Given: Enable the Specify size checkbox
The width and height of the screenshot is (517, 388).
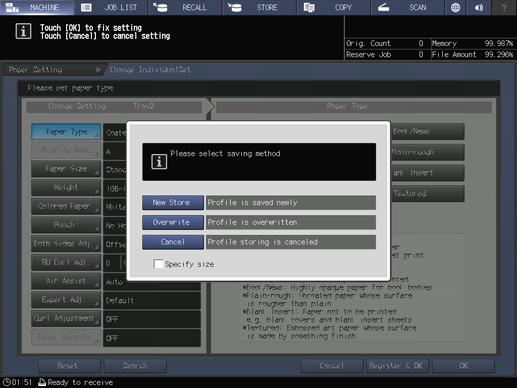Looking at the screenshot, I should point(158,264).
